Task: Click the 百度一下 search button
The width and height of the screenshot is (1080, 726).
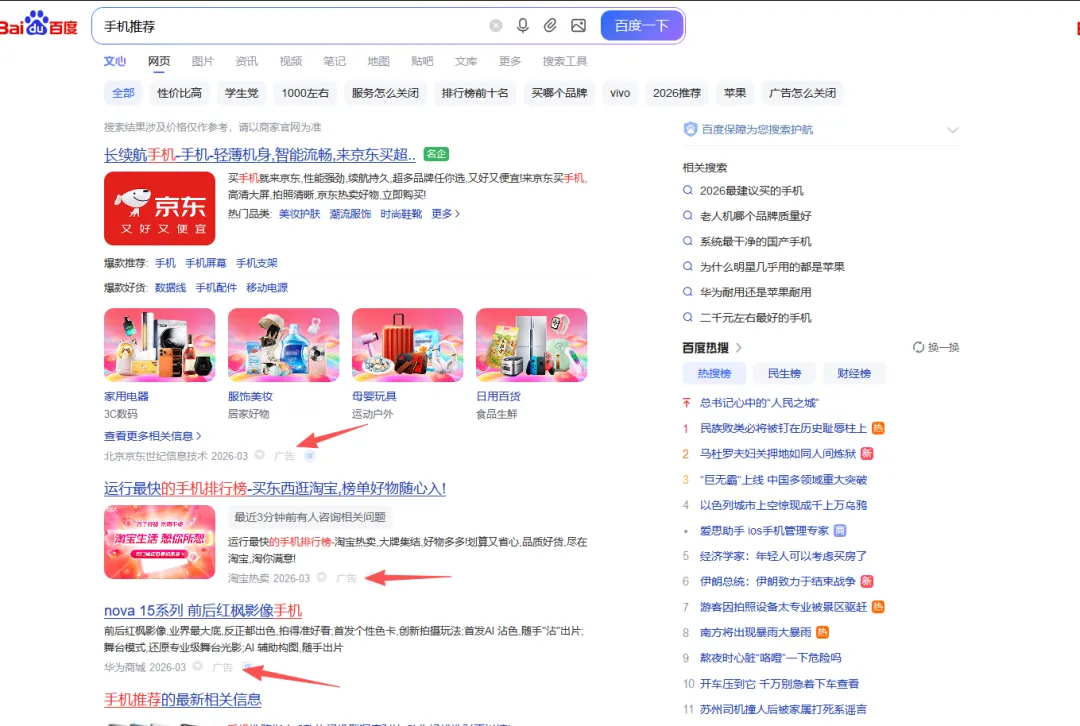Action: click(x=641, y=25)
